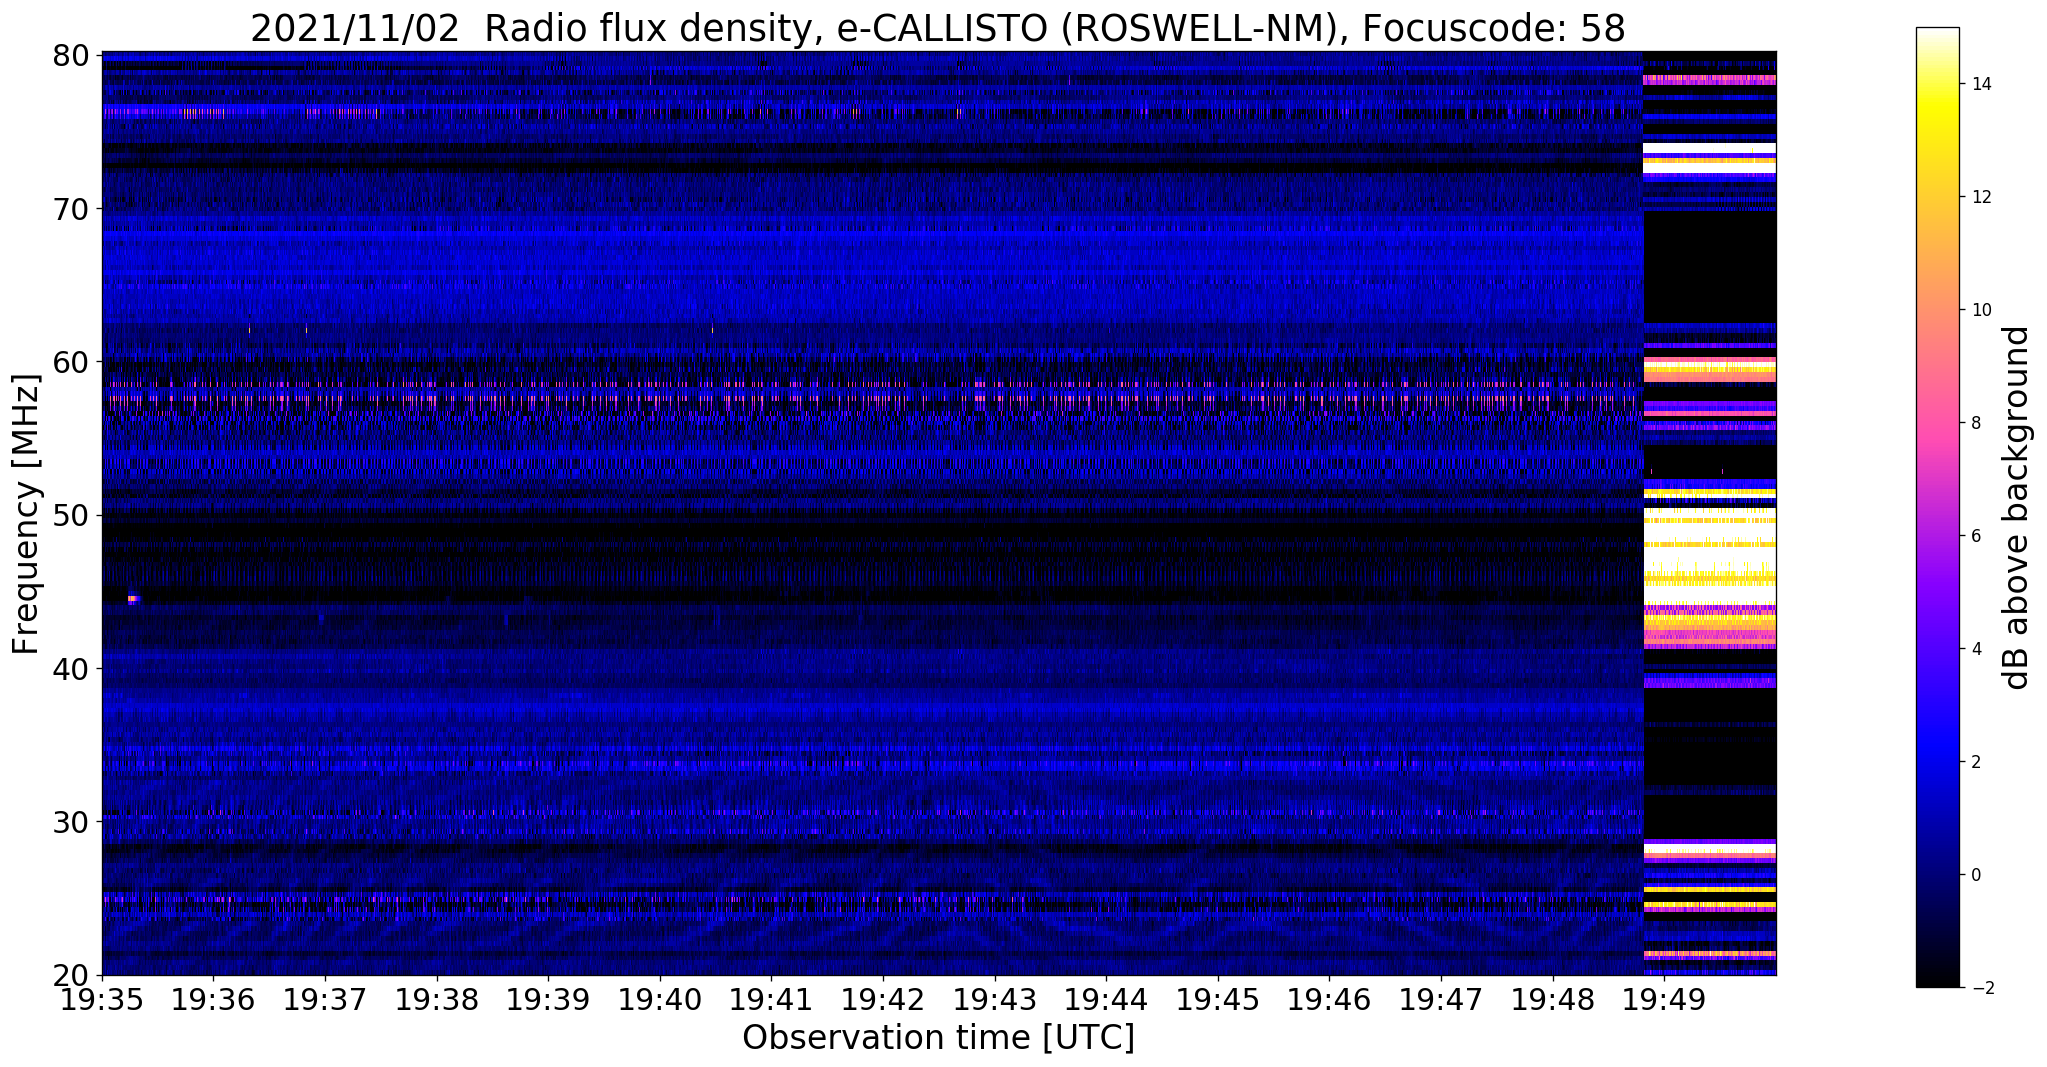
Task: Click the colorbar tick label 8
Action: pyautogui.click(x=1975, y=423)
